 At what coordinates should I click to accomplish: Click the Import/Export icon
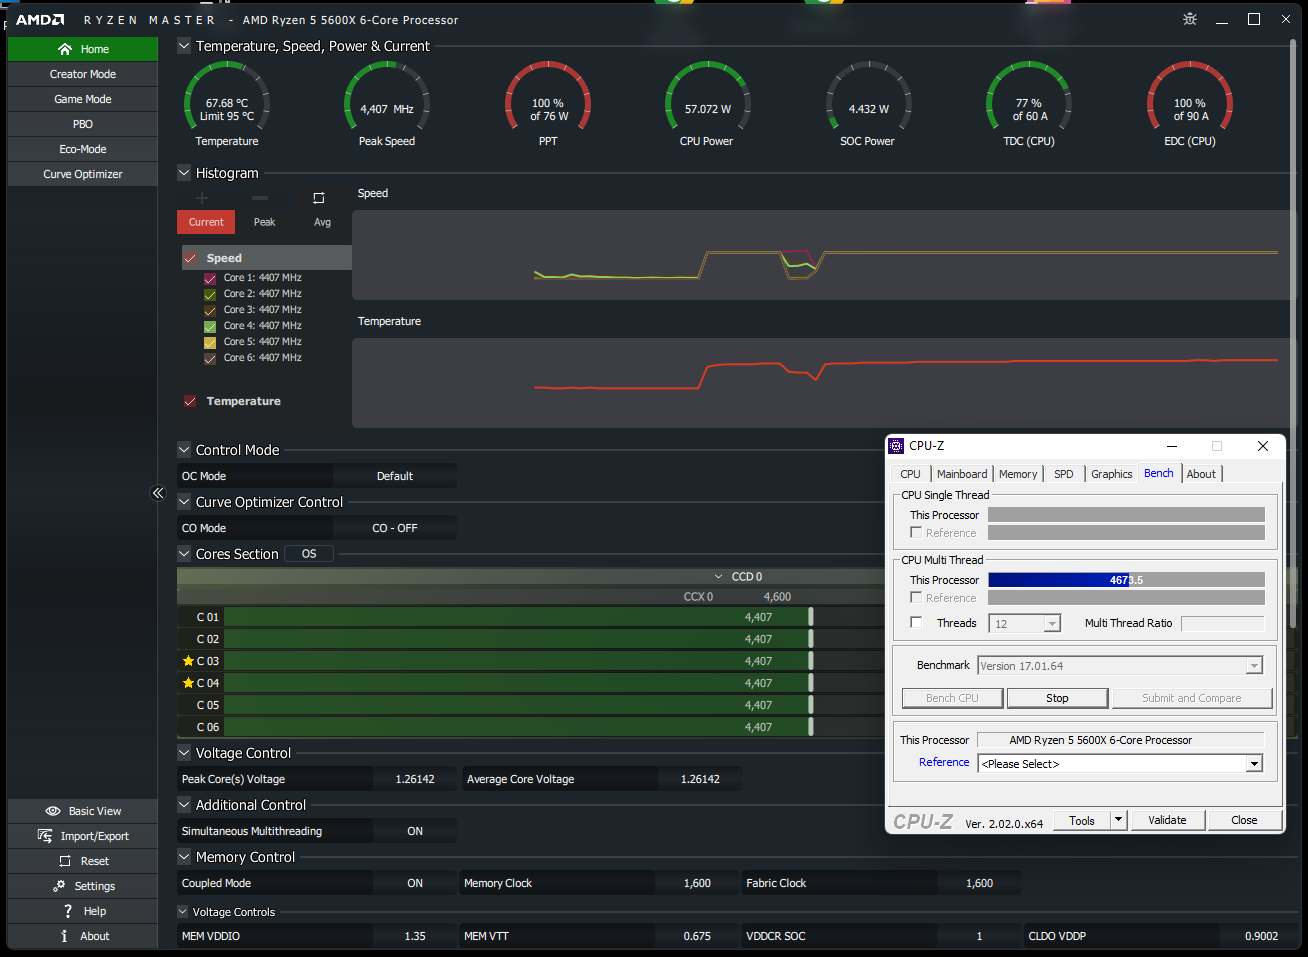[x=45, y=836]
